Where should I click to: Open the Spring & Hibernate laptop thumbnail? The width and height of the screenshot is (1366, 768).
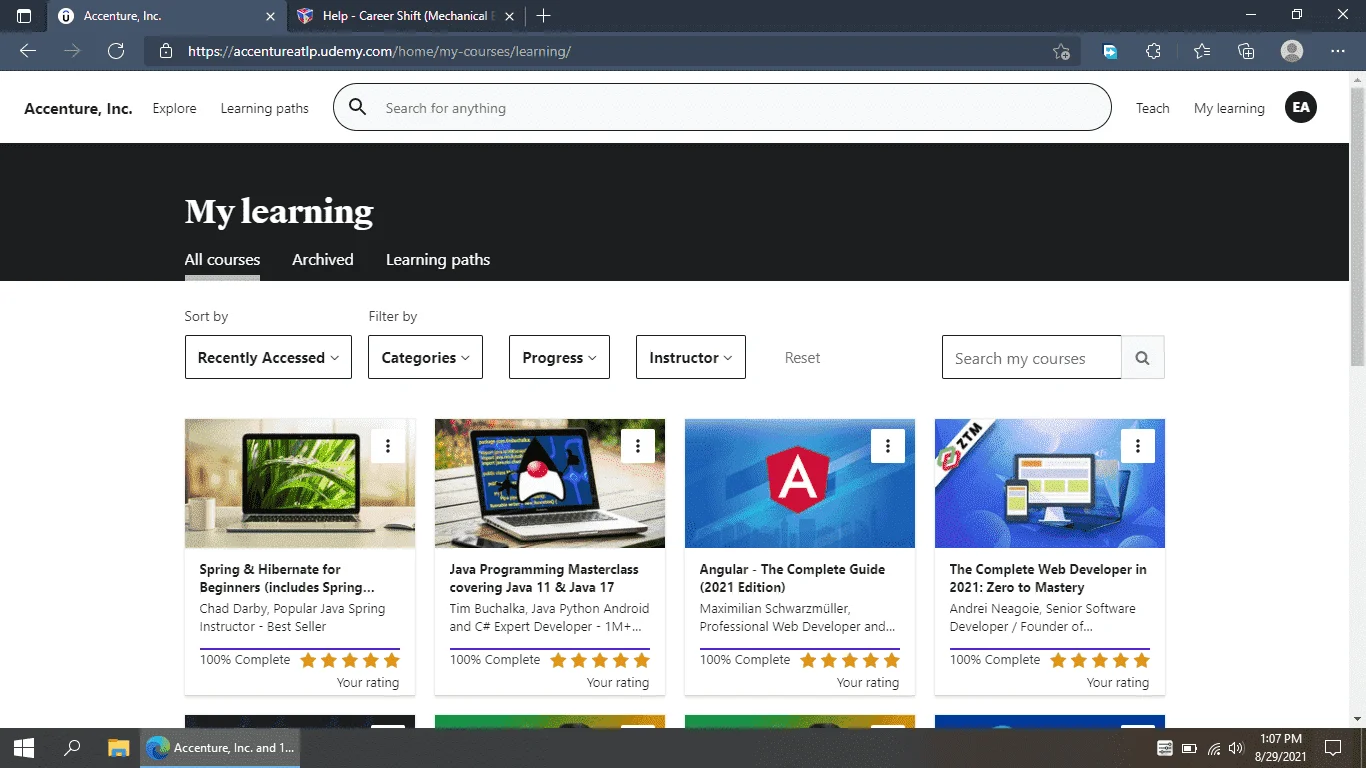[300, 483]
